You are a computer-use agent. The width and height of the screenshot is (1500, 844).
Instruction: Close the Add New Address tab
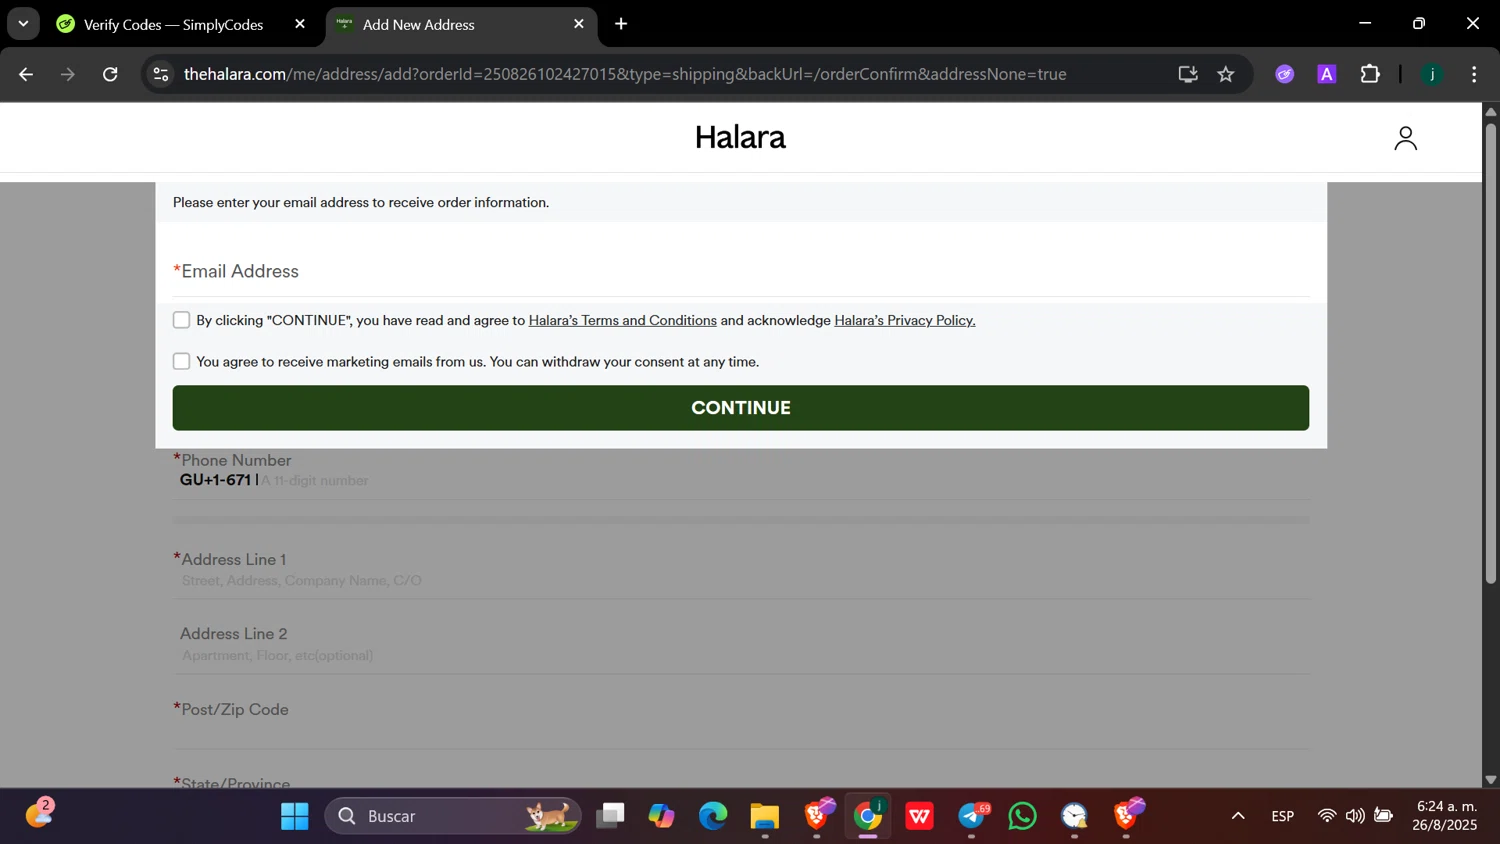pos(579,24)
